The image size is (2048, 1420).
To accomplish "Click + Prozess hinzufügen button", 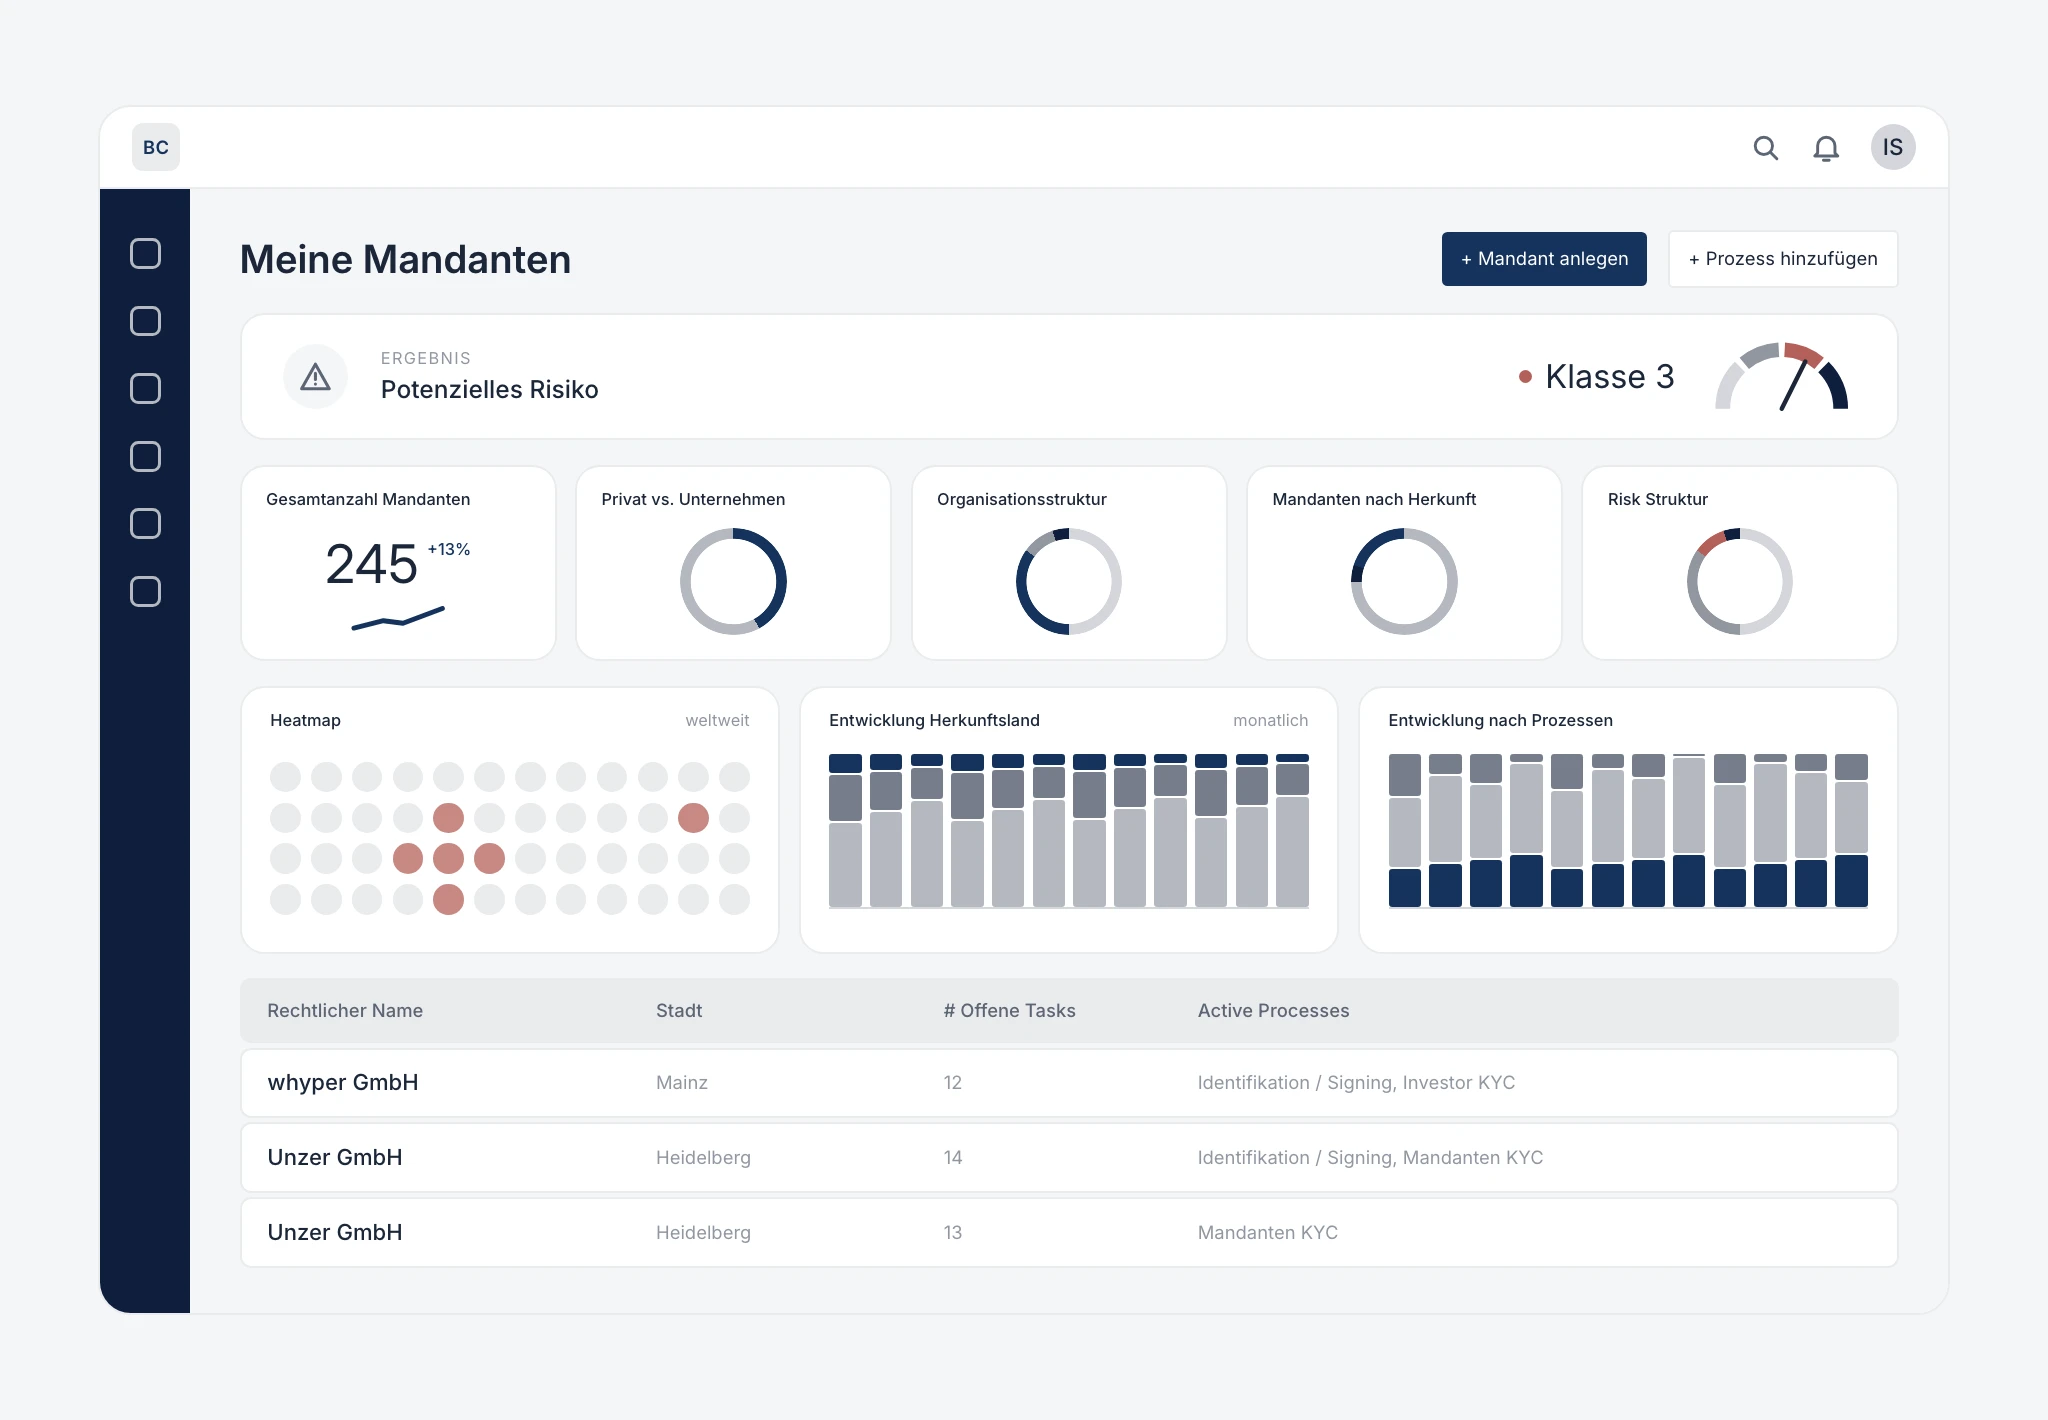I will click(1783, 259).
